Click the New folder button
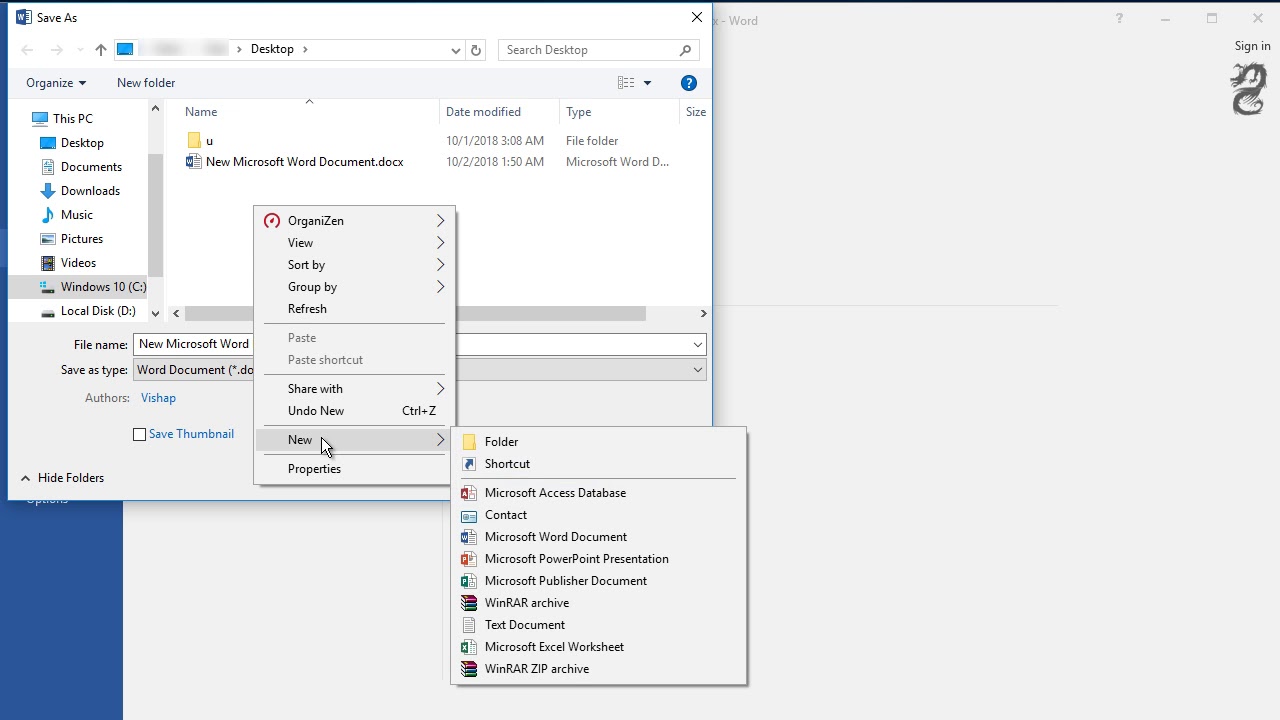 (146, 83)
